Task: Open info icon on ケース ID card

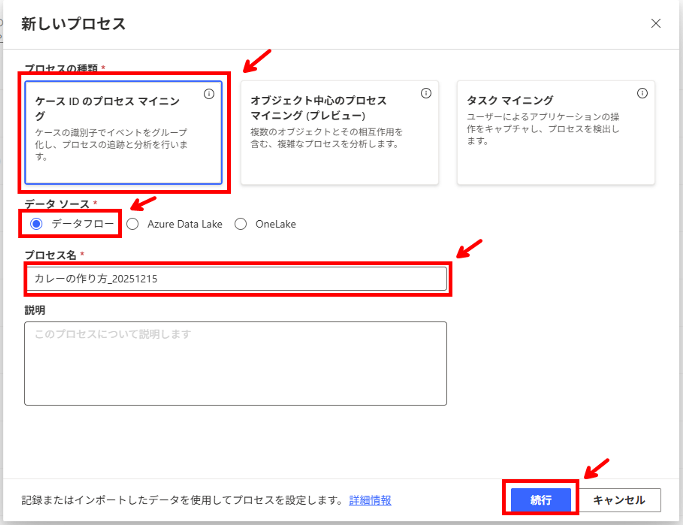Action: 209,94
